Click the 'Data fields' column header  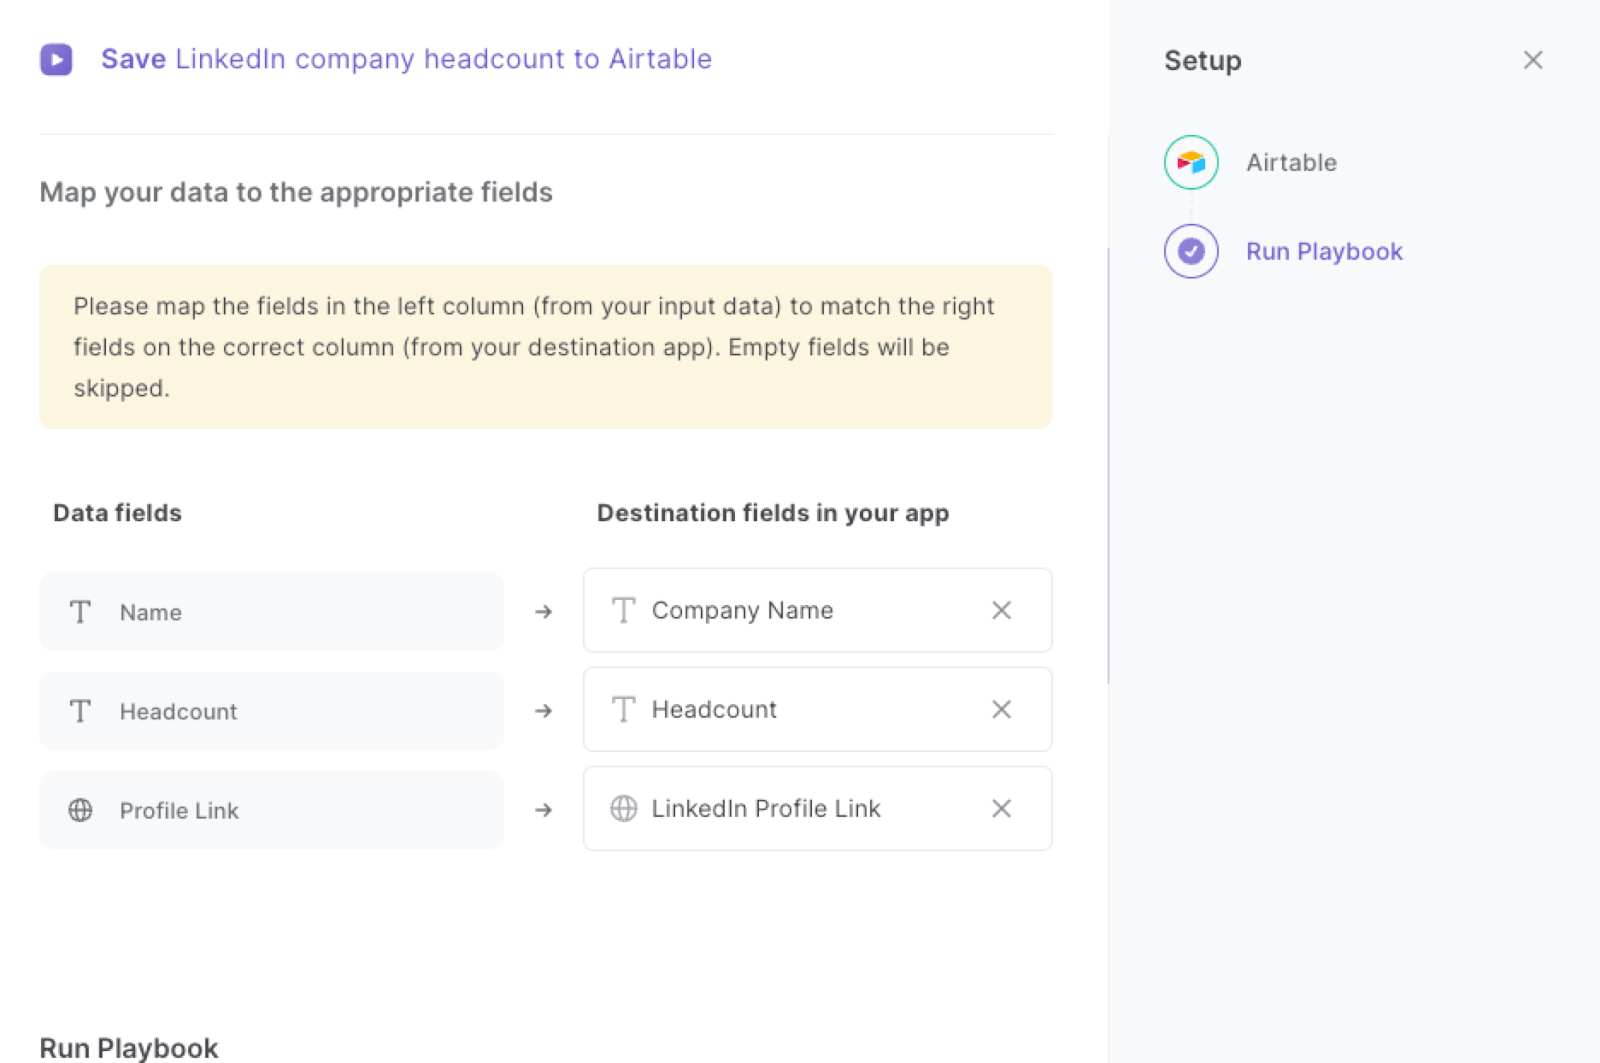coord(117,513)
